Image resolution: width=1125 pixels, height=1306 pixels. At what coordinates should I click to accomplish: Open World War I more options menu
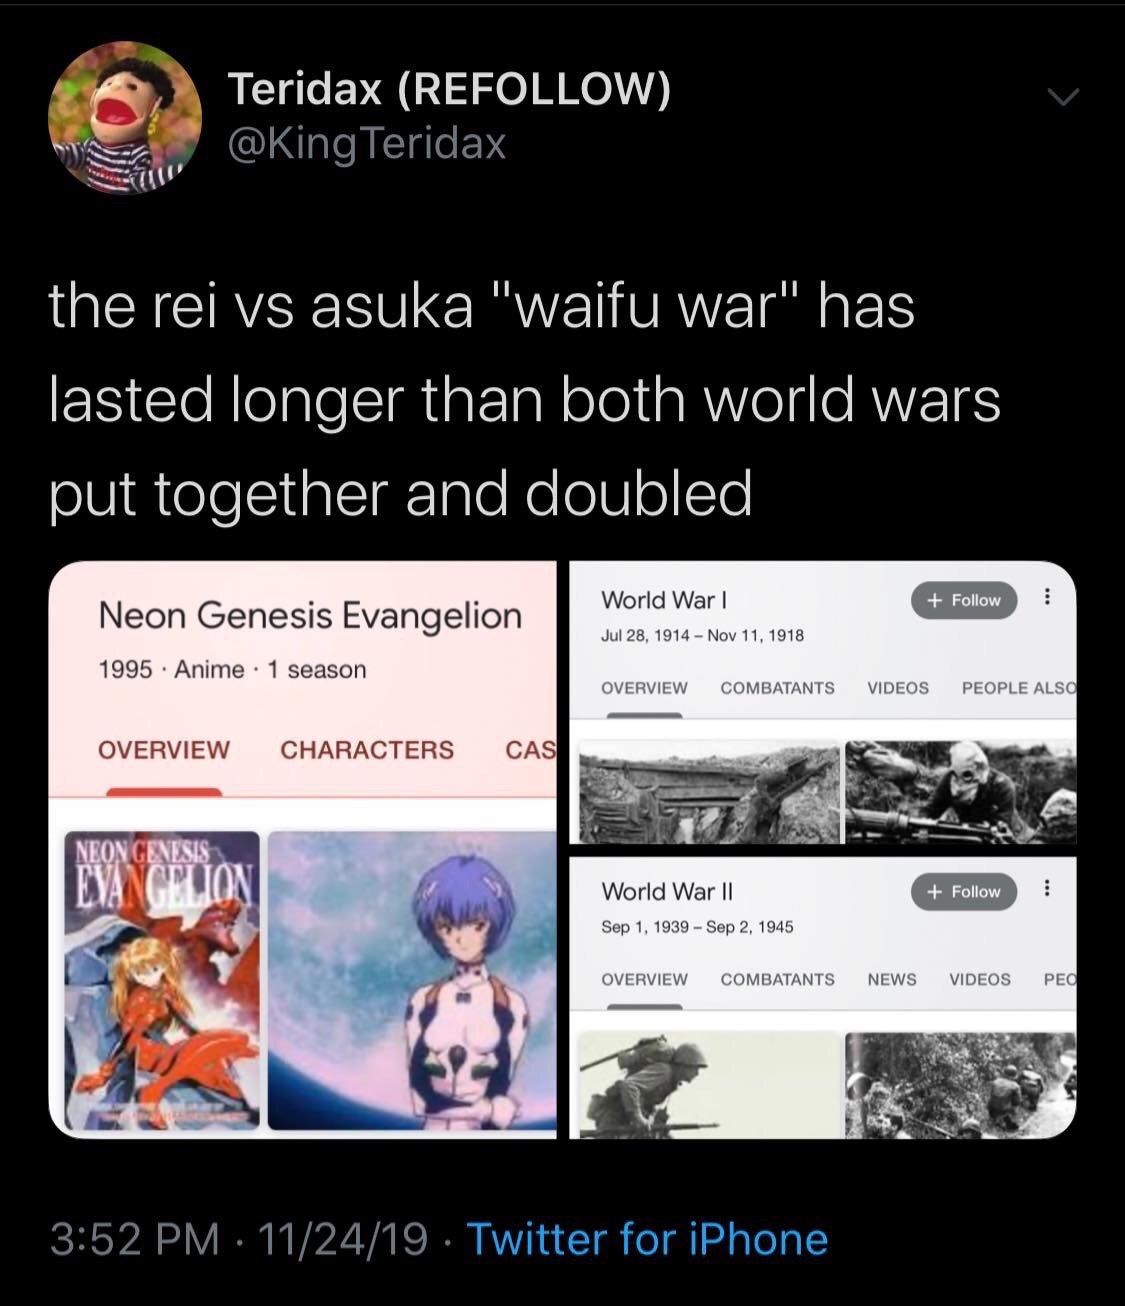click(1046, 598)
